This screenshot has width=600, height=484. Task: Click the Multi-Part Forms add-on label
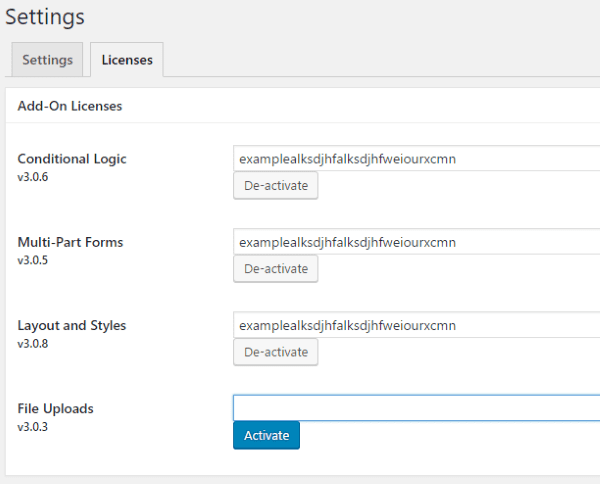(70, 242)
